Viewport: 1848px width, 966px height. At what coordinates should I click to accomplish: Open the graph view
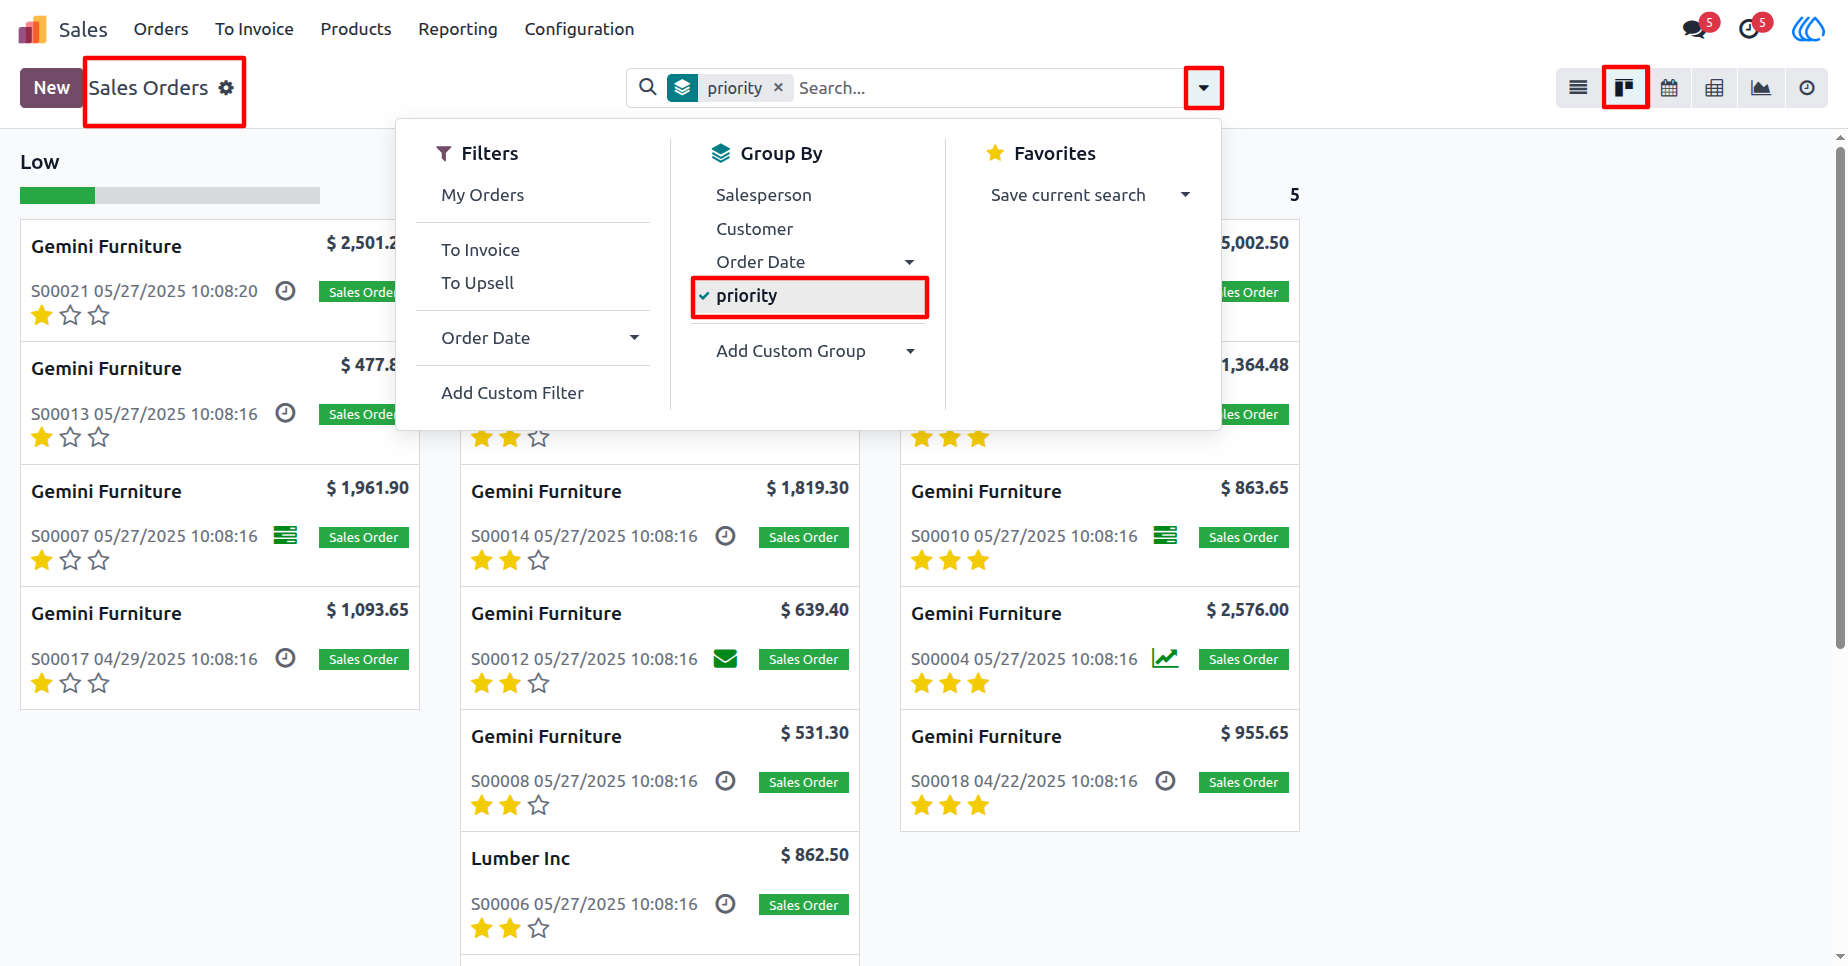1760,88
